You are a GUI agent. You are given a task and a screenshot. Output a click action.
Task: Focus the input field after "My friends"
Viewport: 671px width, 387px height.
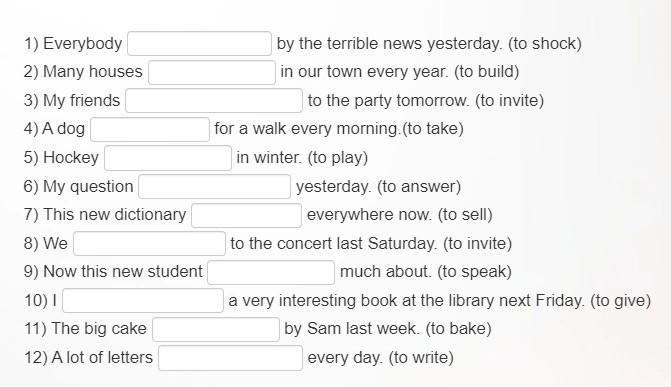(214, 101)
